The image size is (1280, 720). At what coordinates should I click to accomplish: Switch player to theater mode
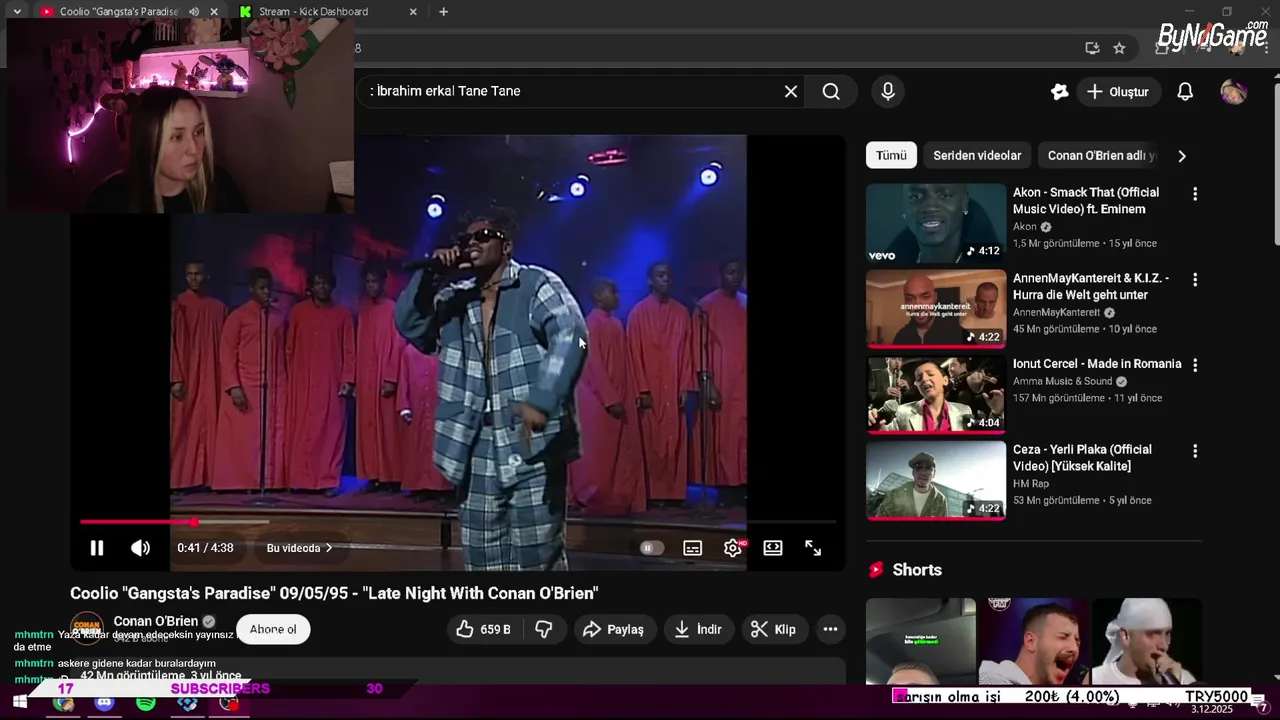773,548
